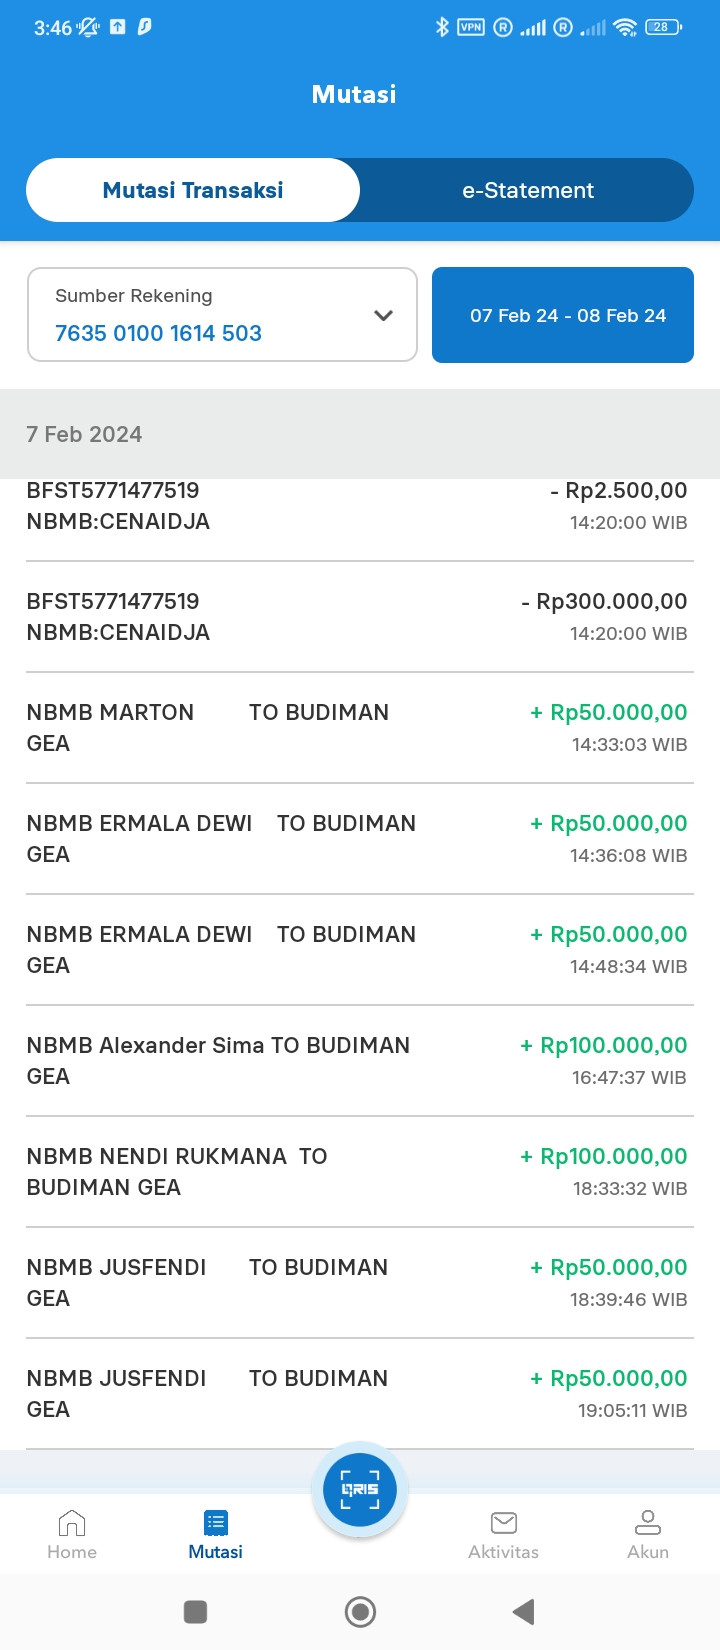Screen dimensions: 720x1650
Task: Open account number 7635 0100 1614 503 selector
Action: tap(222, 314)
